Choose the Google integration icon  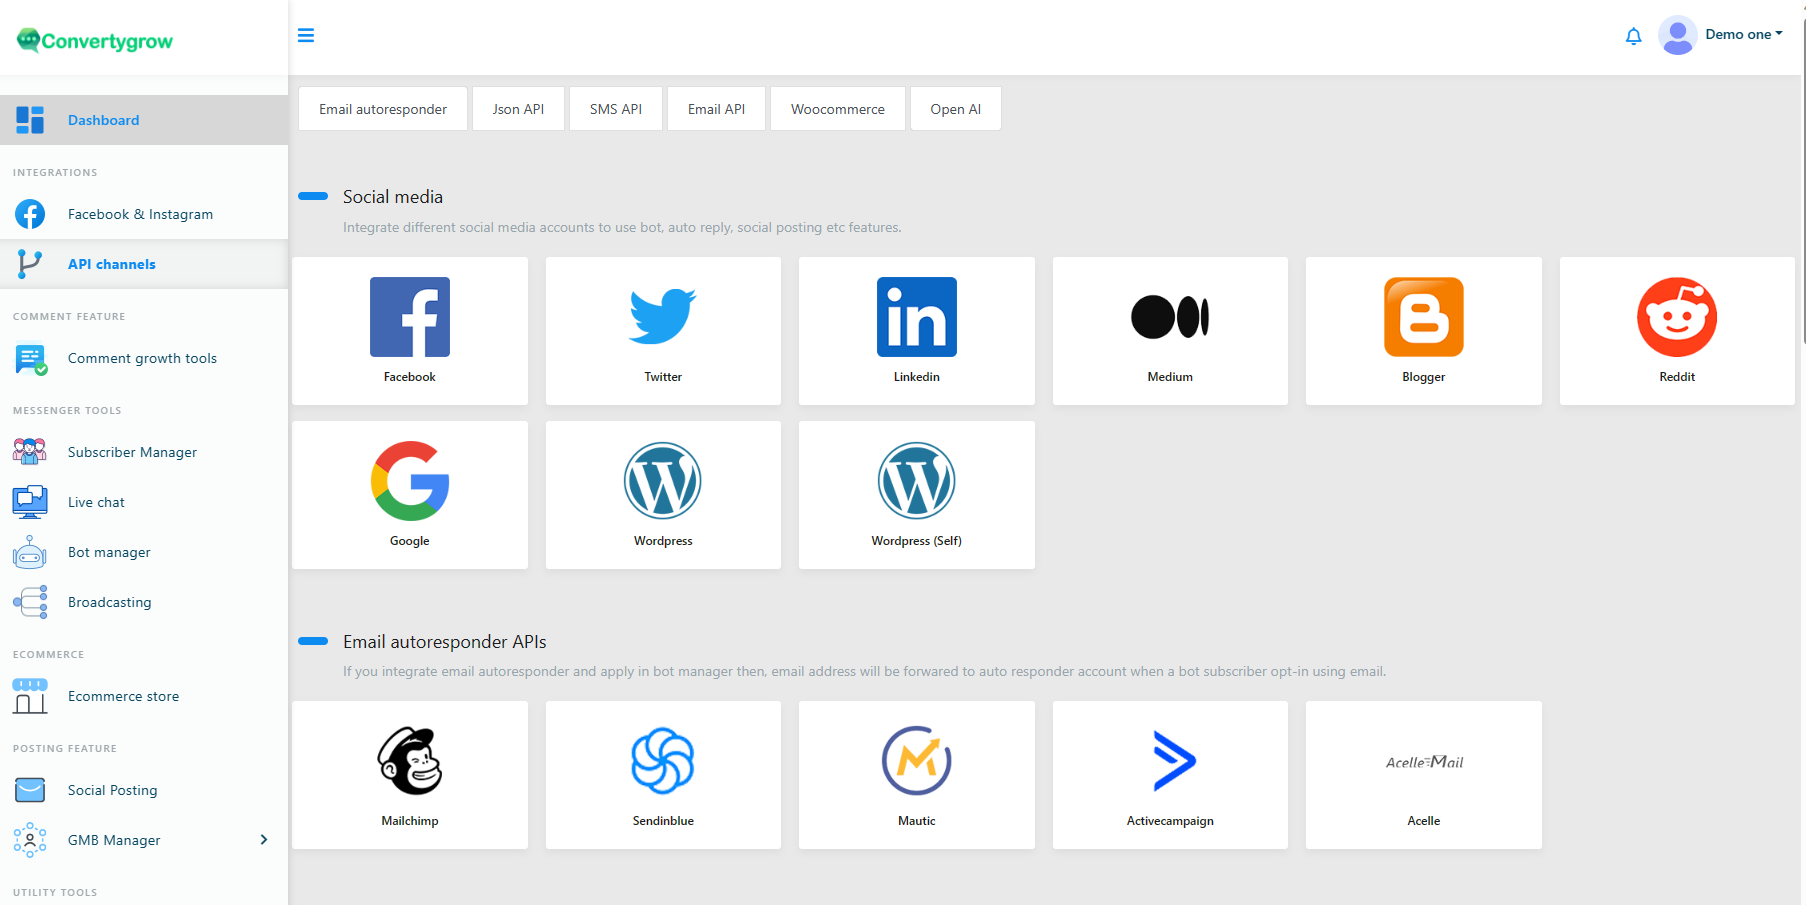click(410, 481)
